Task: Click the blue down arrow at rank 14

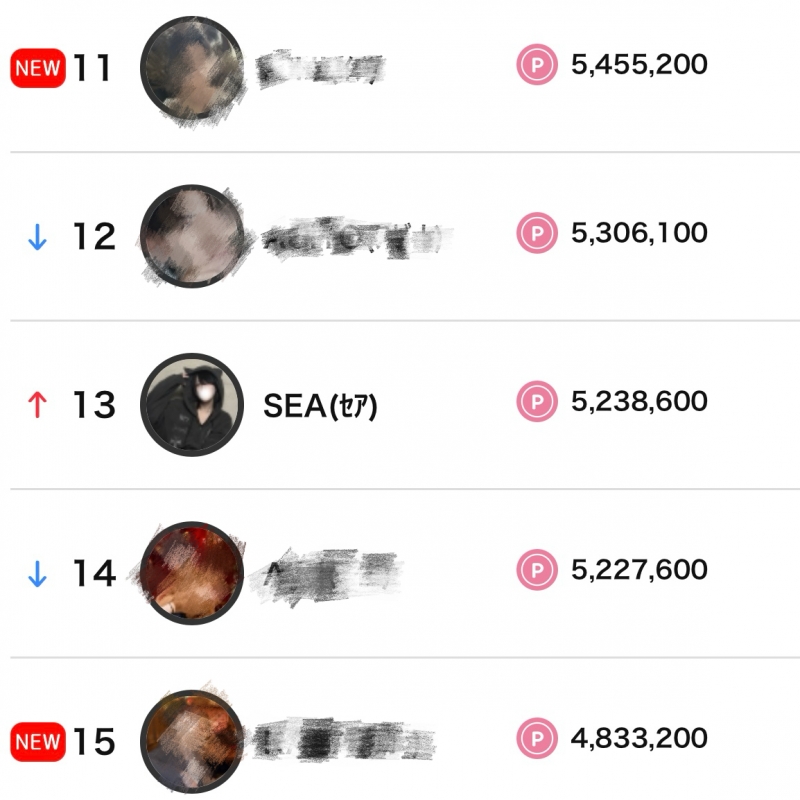Action: pyautogui.click(x=37, y=574)
